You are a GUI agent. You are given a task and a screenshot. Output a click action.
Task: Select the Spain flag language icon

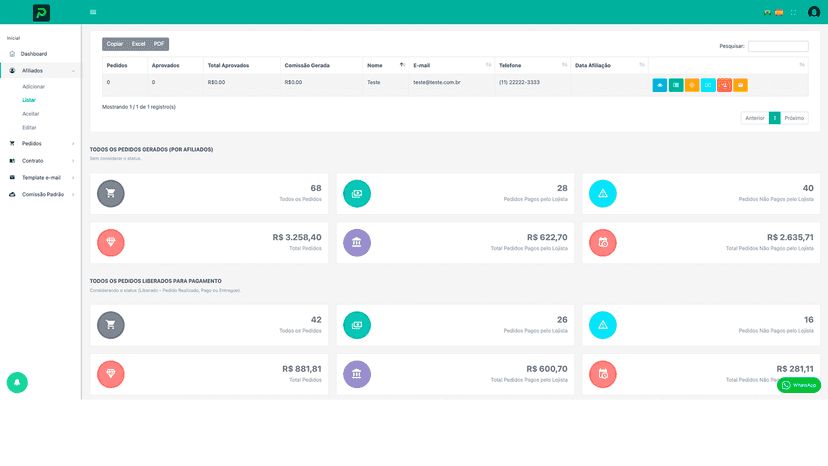pyautogui.click(x=779, y=12)
